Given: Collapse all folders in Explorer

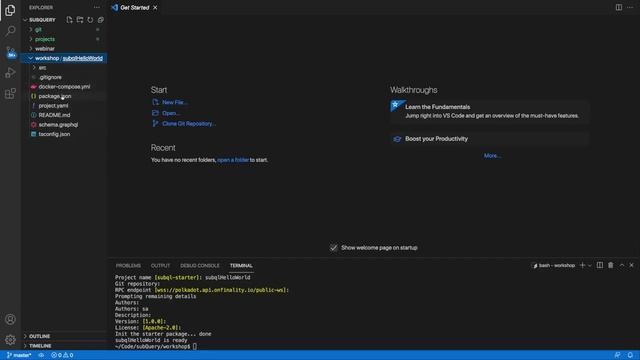Looking at the screenshot, I should coord(101,20).
